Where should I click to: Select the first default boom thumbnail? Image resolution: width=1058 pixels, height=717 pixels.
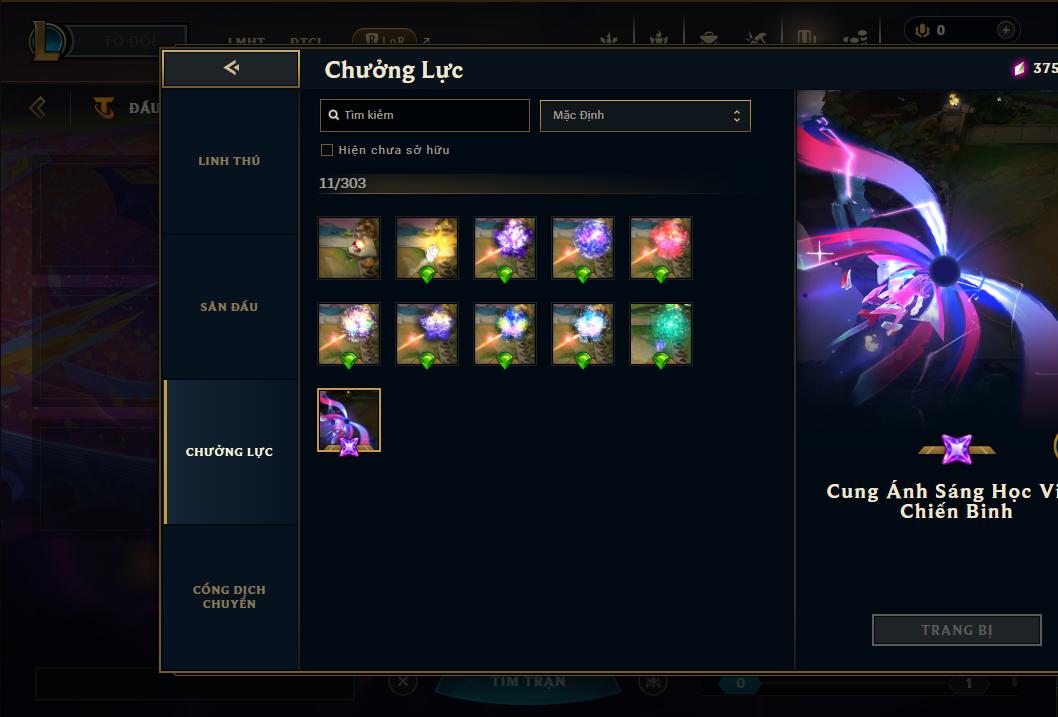pos(349,248)
